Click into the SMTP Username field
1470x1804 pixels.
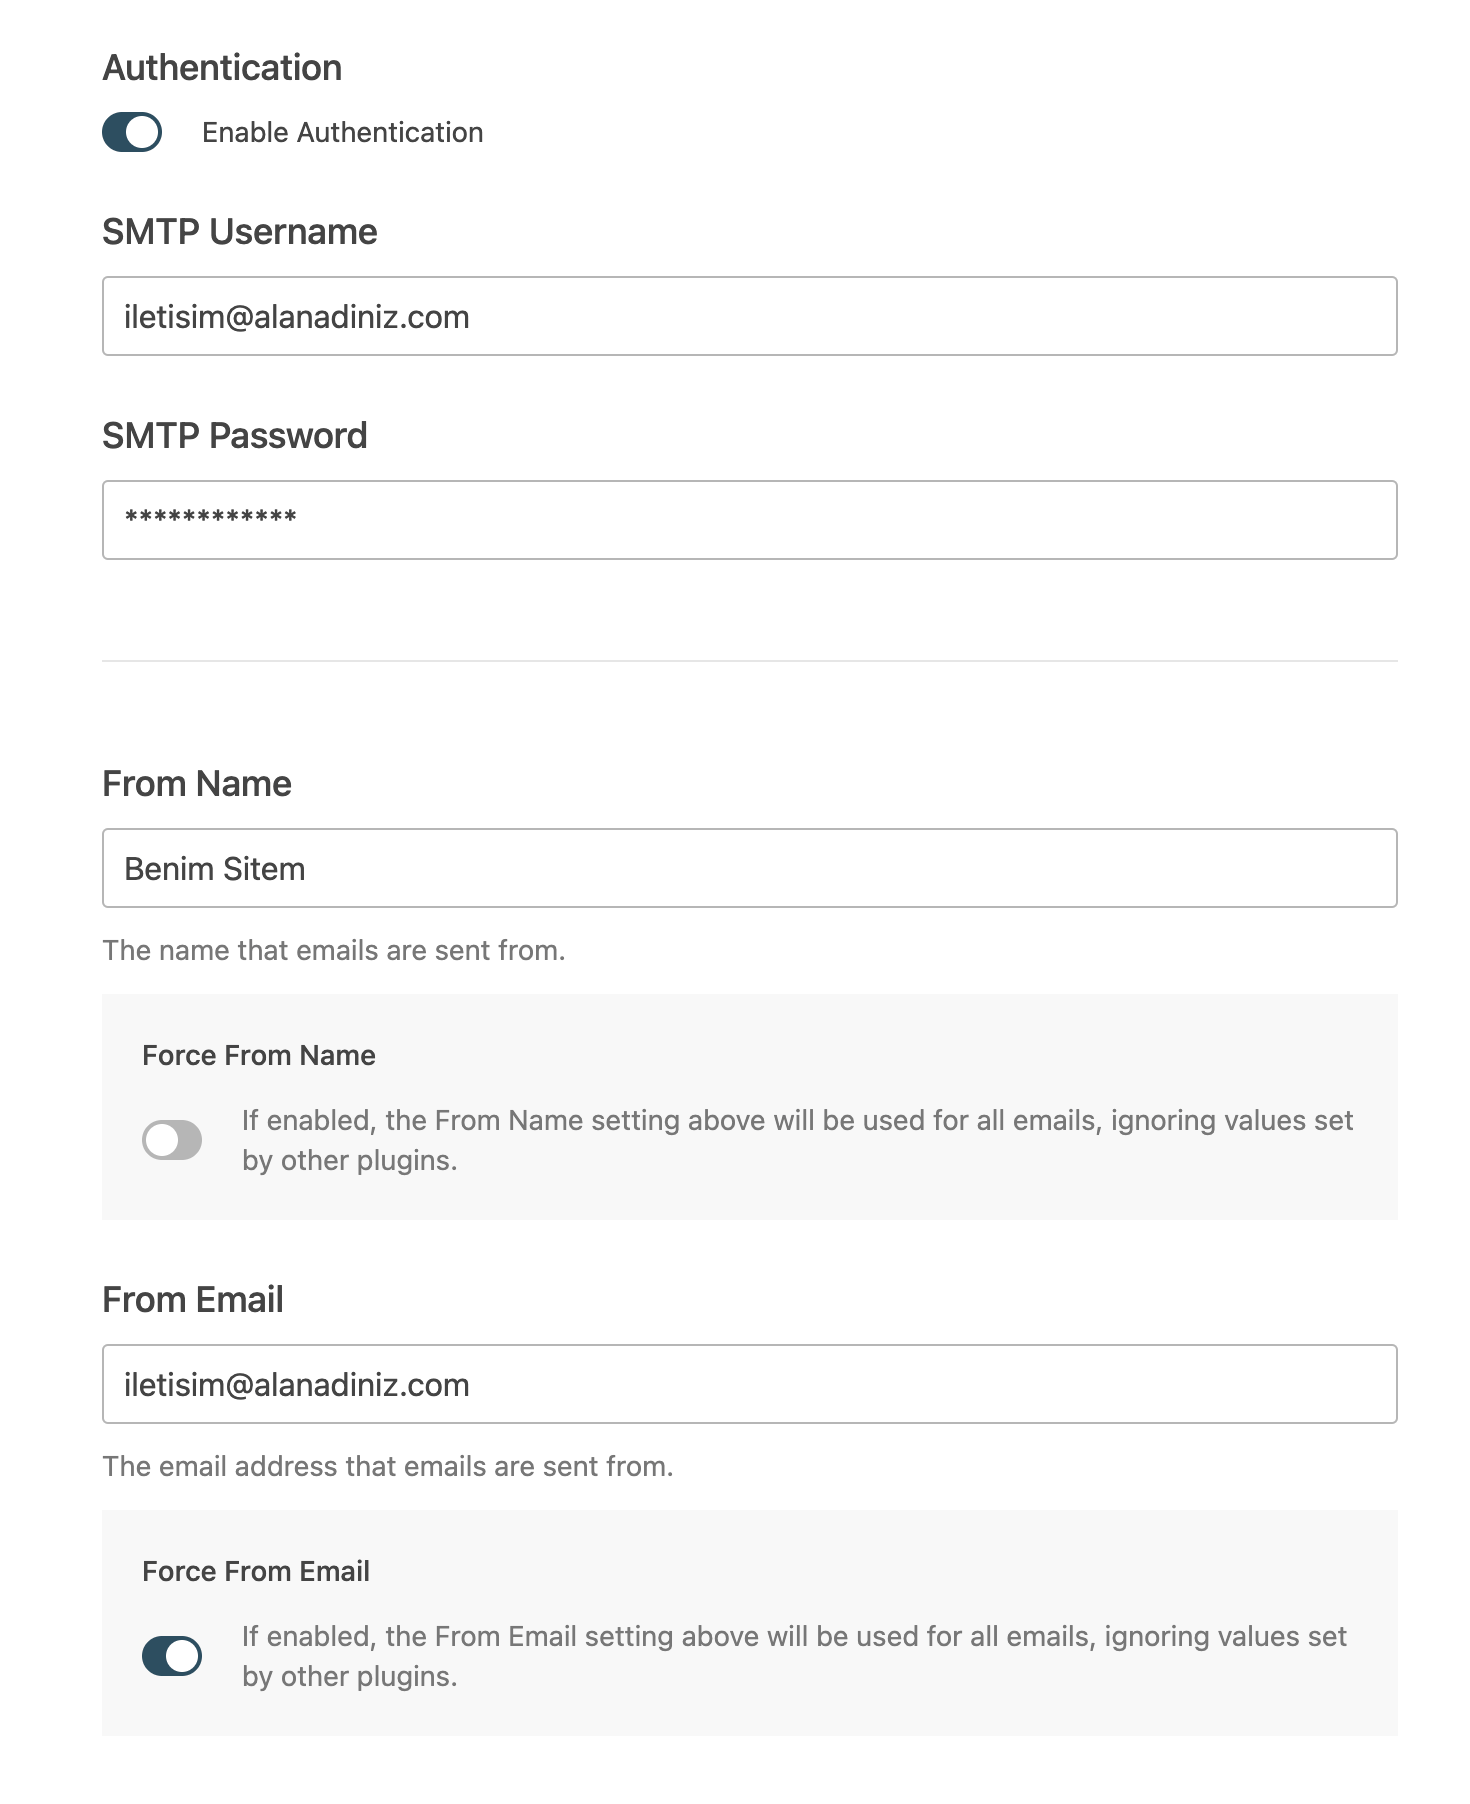[750, 316]
